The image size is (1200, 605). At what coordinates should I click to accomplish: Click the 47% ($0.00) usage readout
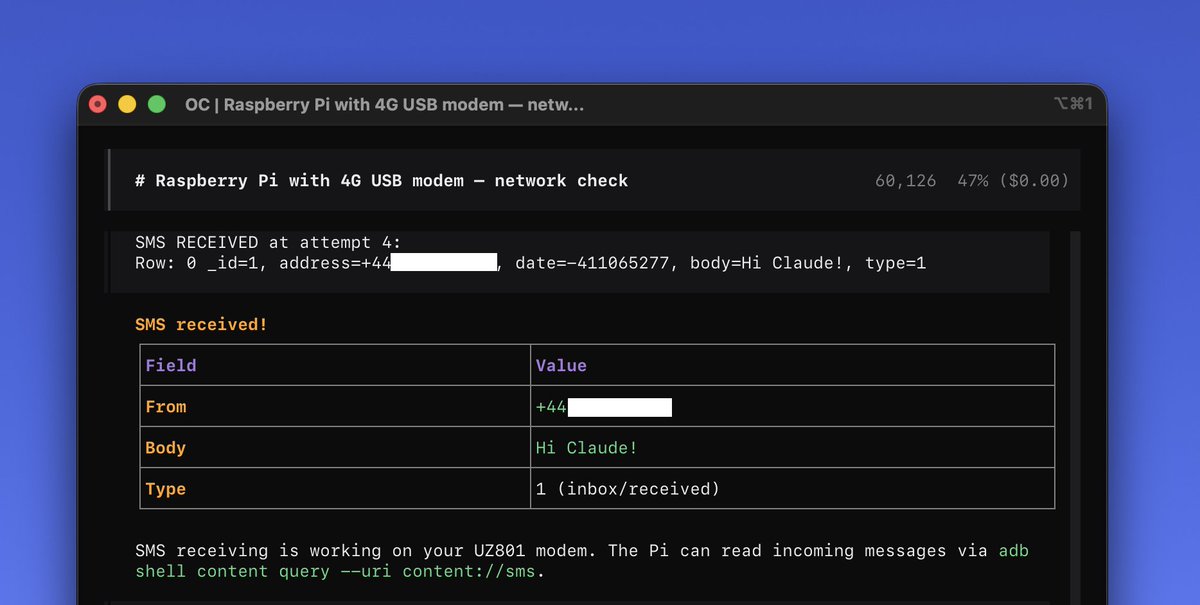coord(1011,181)
